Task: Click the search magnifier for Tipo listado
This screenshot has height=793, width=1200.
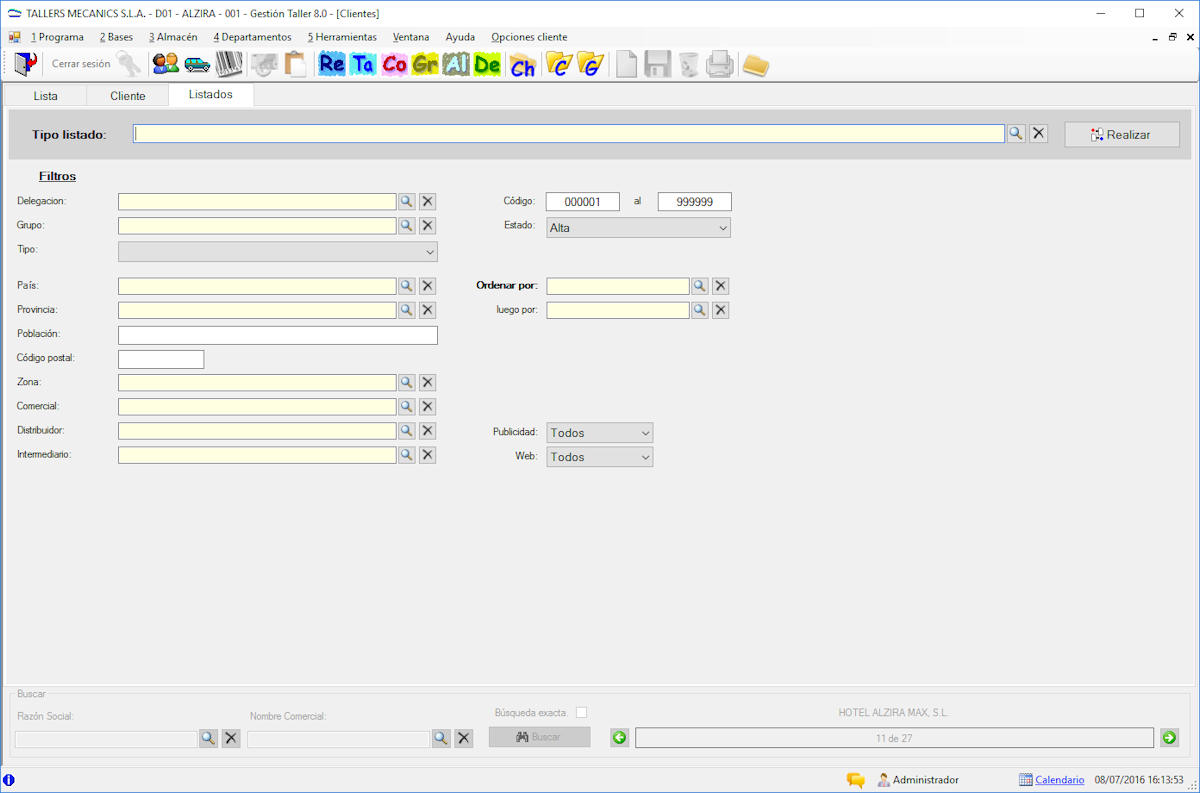Action: [x=1016, y=134]
